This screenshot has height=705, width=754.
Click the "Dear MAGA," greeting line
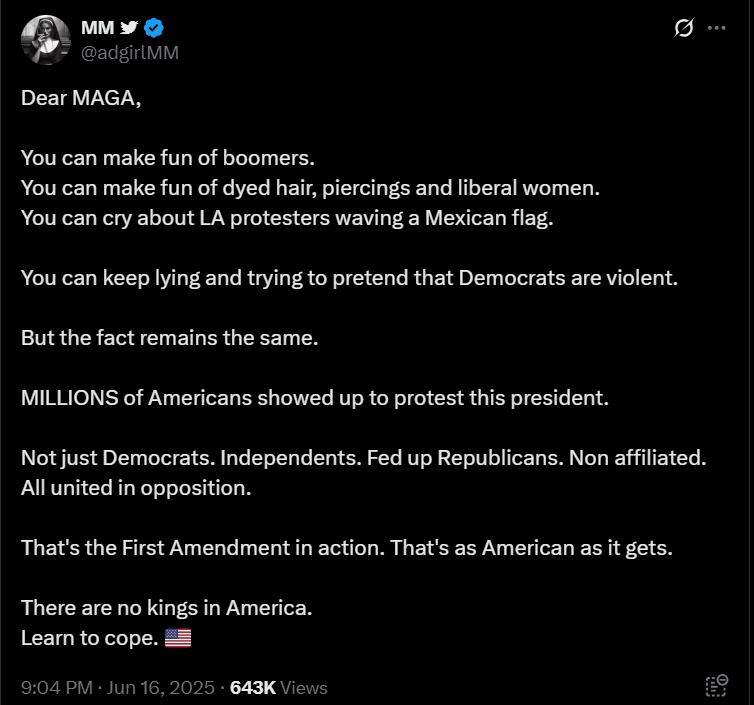click(x=81, y=98)
